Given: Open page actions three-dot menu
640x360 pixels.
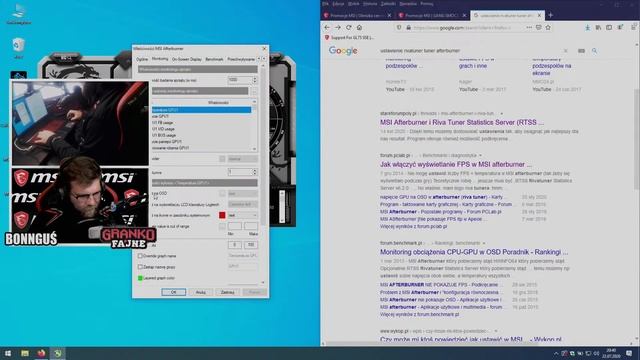Looking at the screenshot, I should (x=529, y=27).
